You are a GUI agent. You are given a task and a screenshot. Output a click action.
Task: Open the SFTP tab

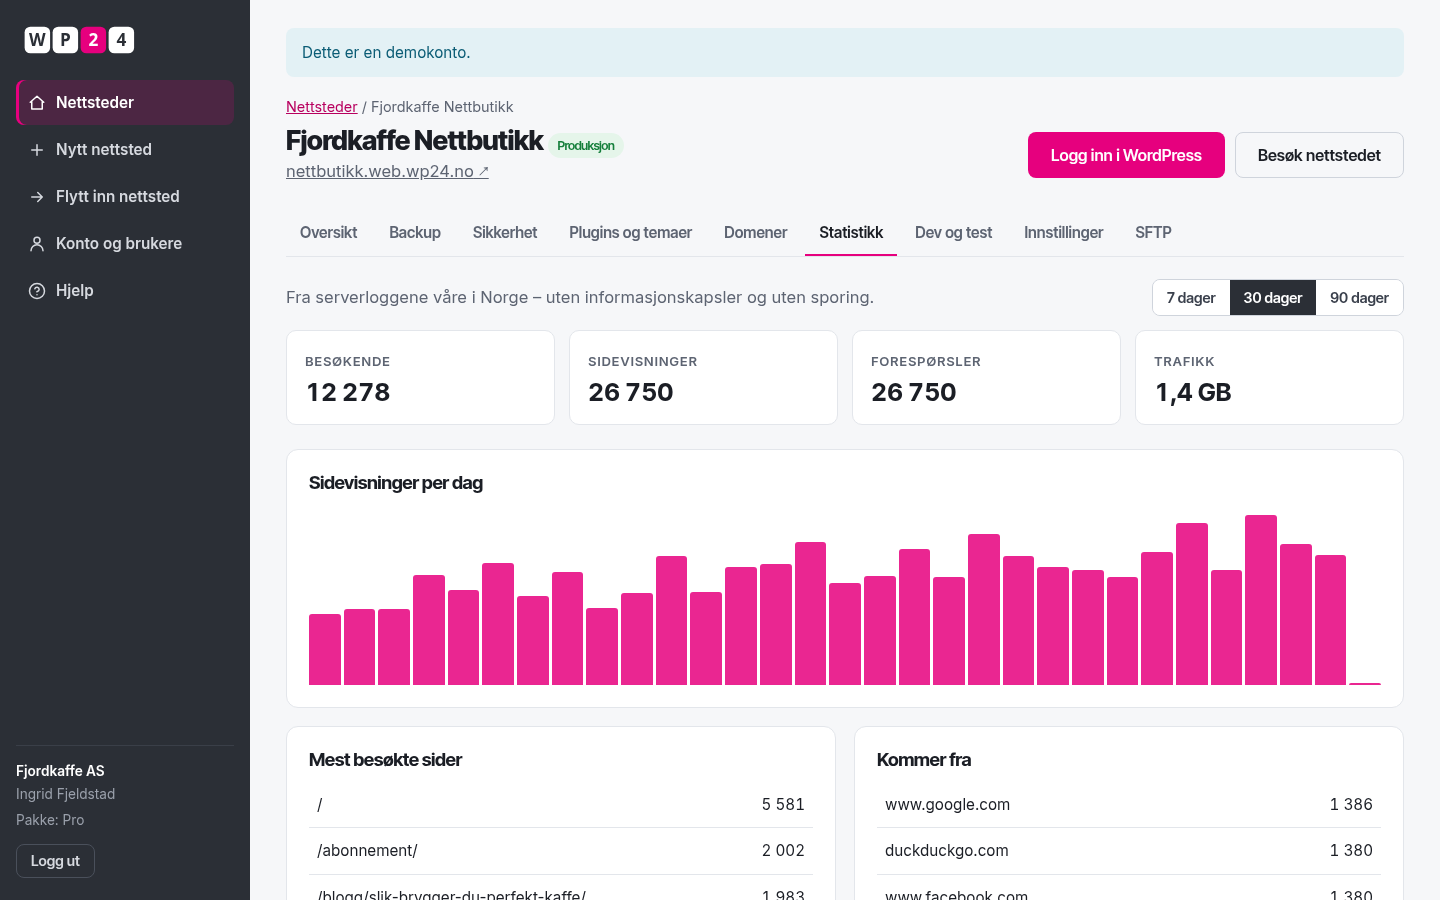coord(1153,233)
